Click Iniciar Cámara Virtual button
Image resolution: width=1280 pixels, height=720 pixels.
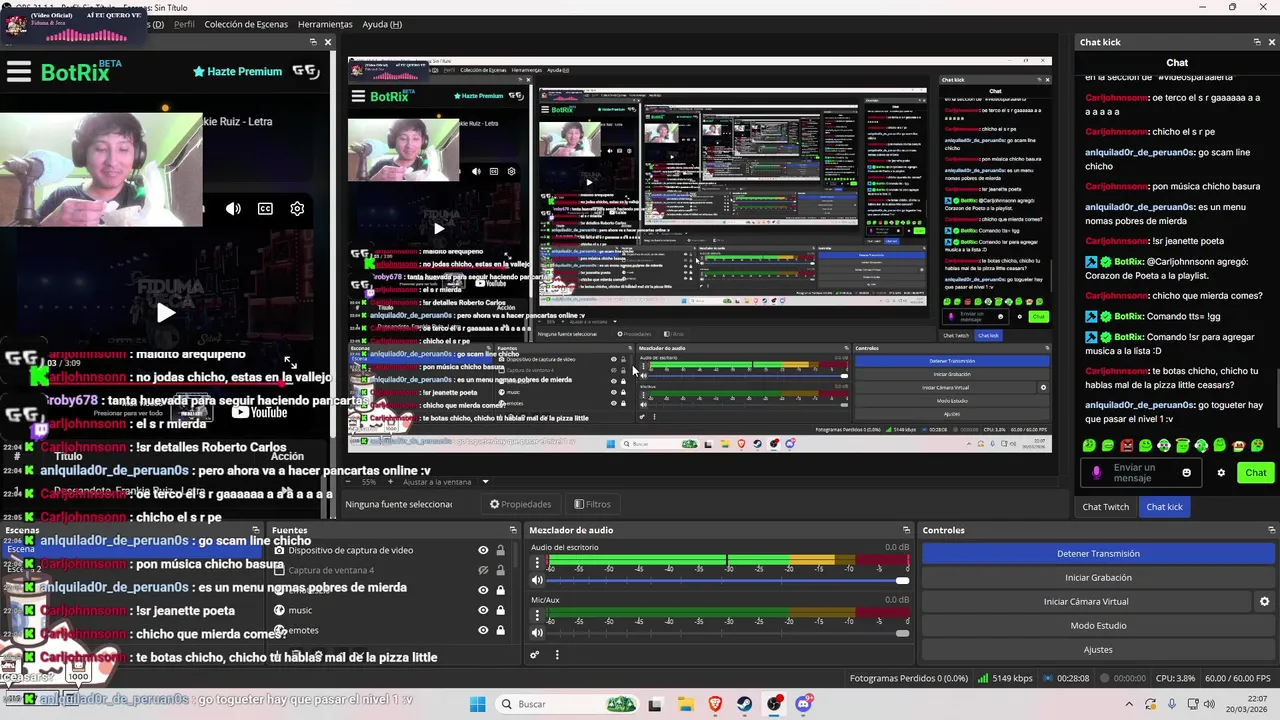pyautogui.click(x=1086, y=601)
